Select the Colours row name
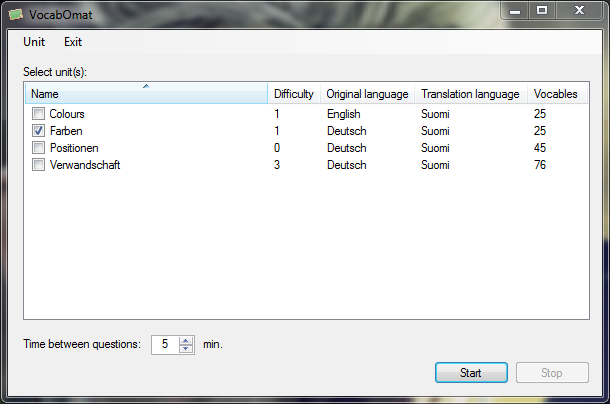Viewport: 610px width, 404px height. pyautogui.click(x=67, y=114)
